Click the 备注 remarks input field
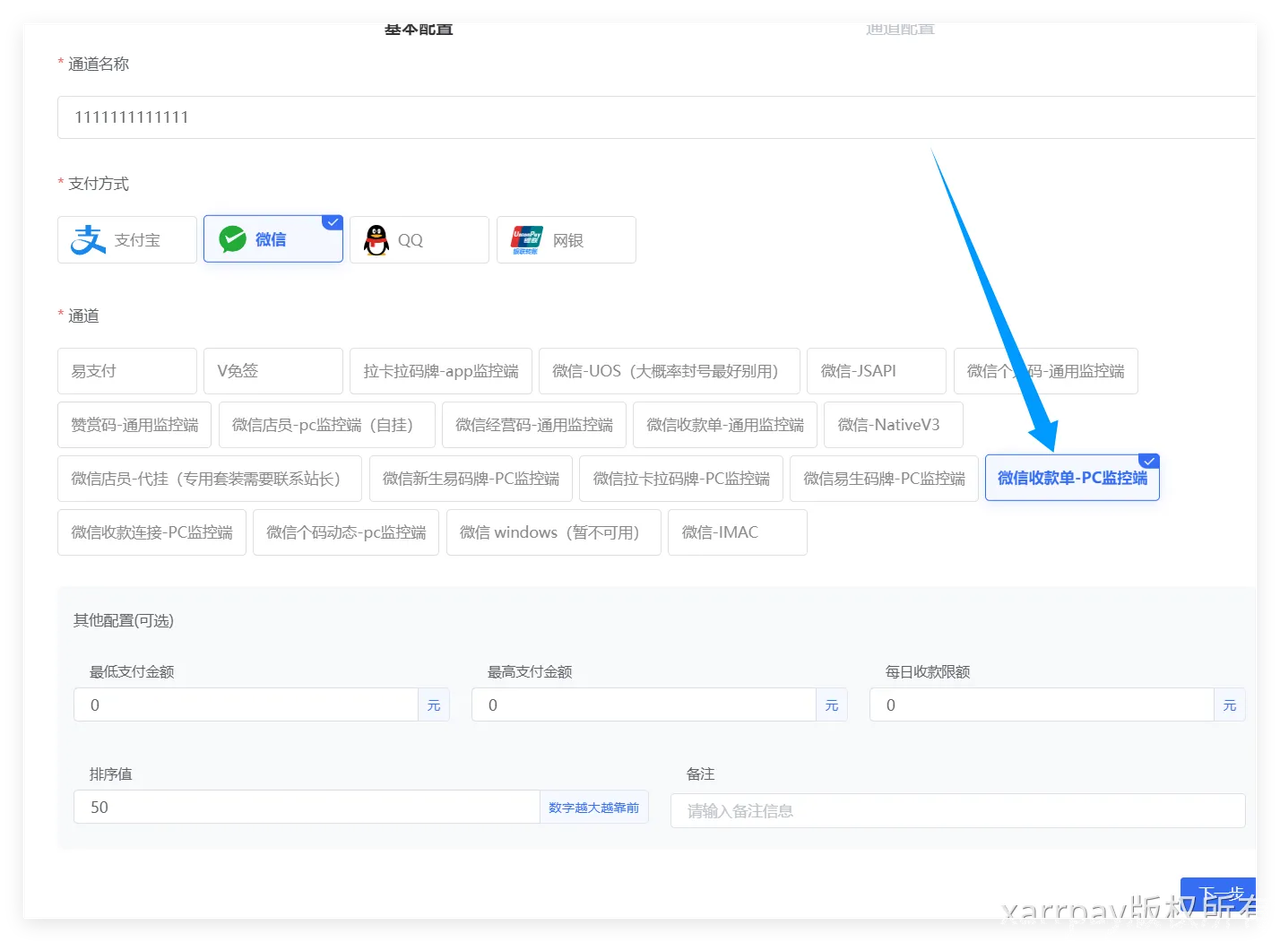 [x=957, y=811]
